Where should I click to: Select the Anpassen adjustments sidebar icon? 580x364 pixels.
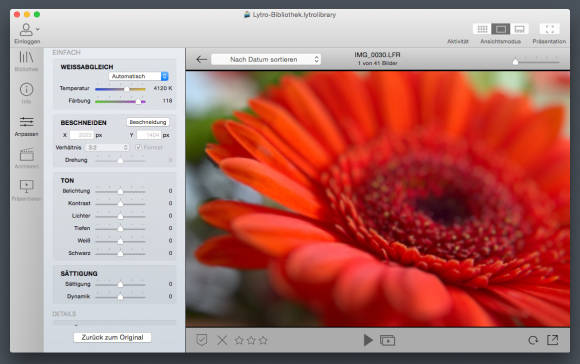(x=26, y=121)
